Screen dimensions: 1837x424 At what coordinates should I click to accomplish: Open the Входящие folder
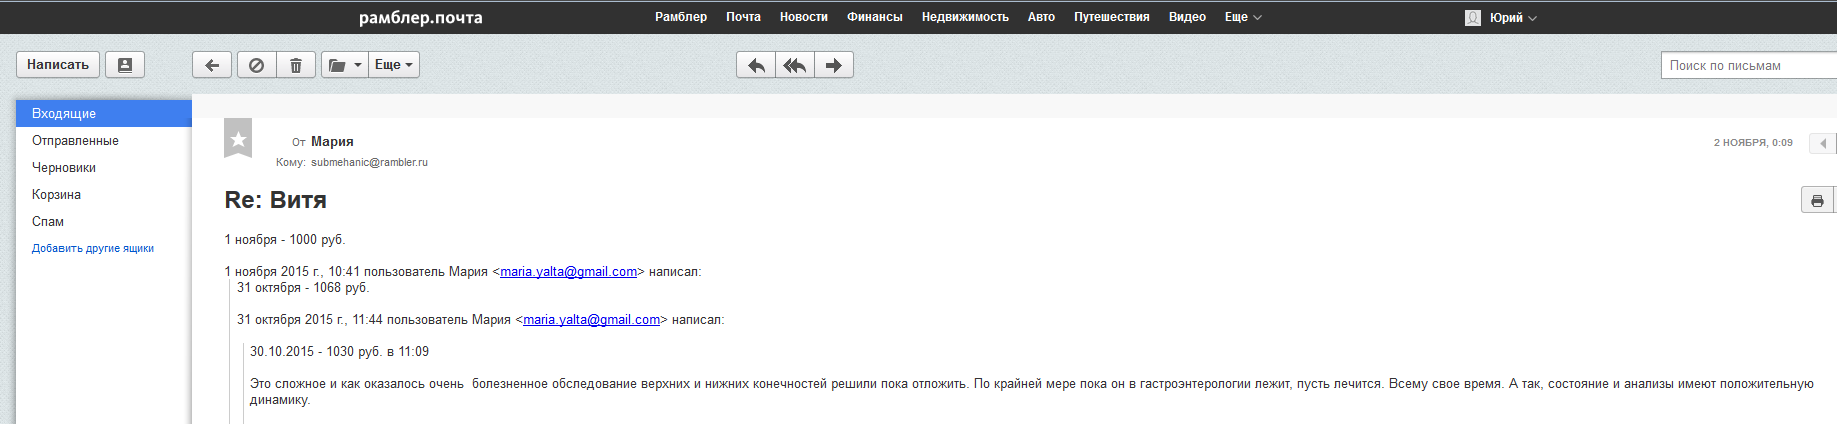click(104, 113)
